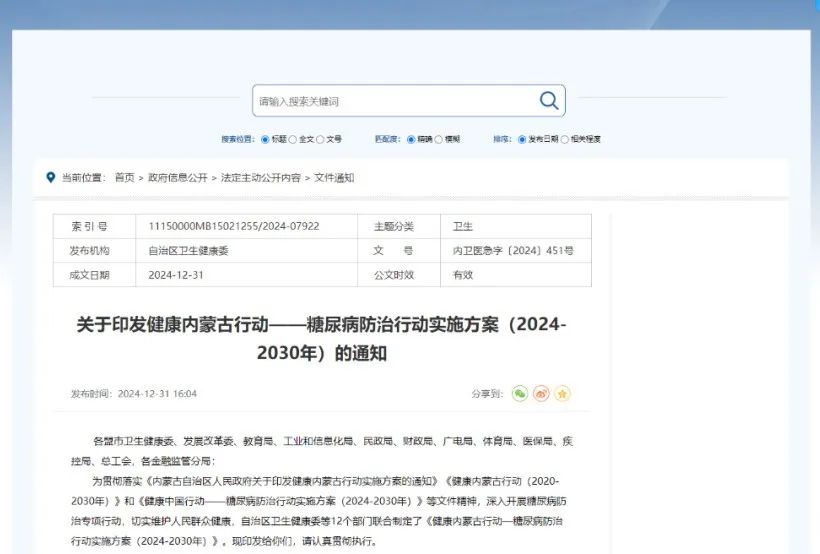Sort results by 相关程度
The image size is (820, 554).
point(565,139)
